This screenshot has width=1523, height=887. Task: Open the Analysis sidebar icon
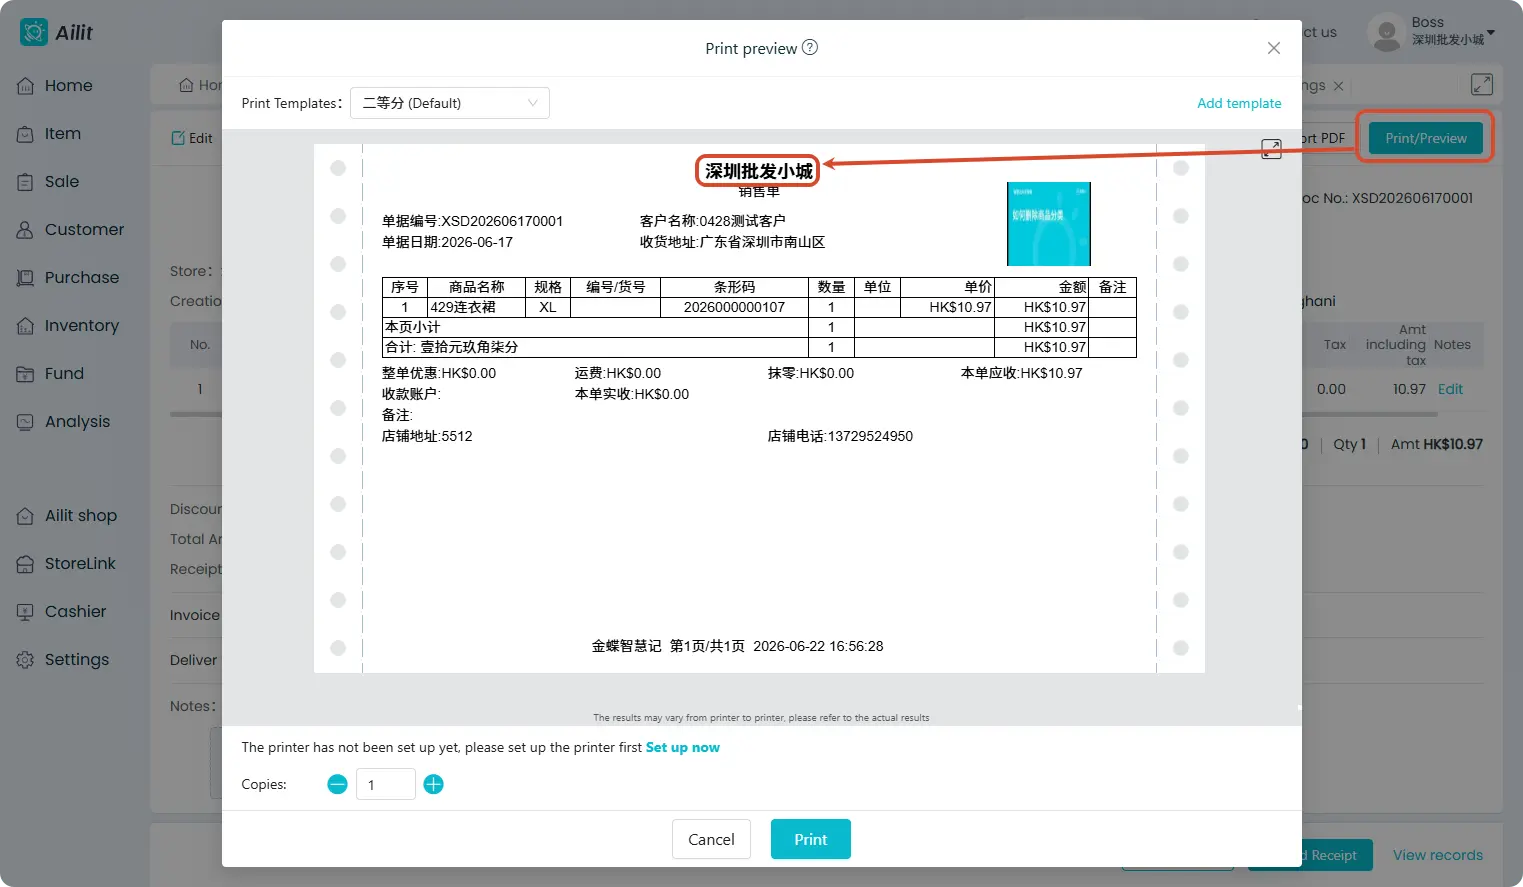(26, 422)
